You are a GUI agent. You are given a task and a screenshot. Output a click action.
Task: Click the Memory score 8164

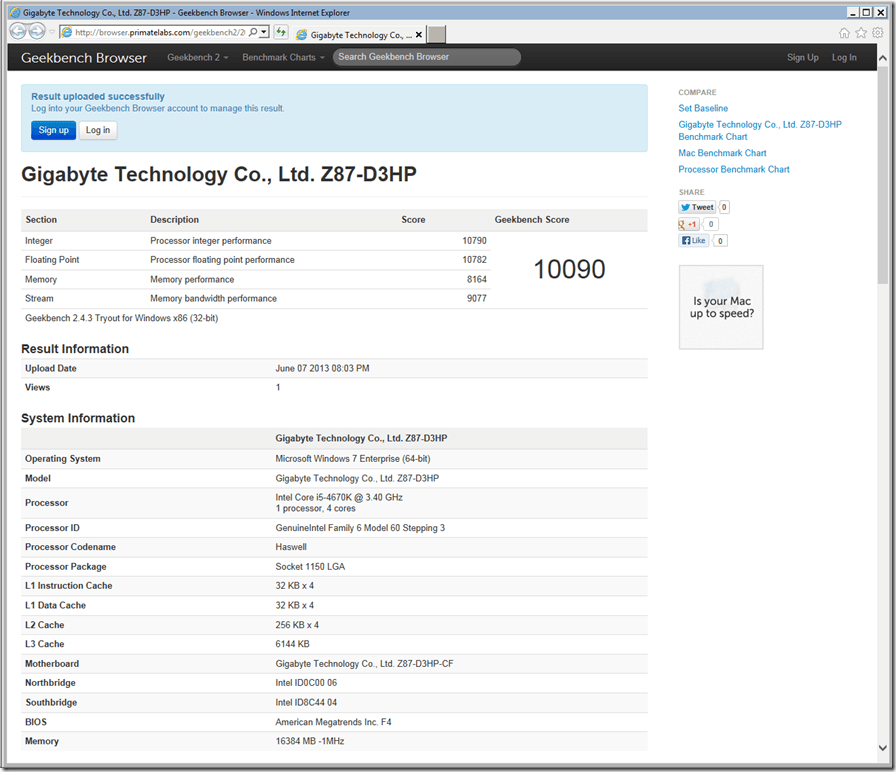(477, 279)
